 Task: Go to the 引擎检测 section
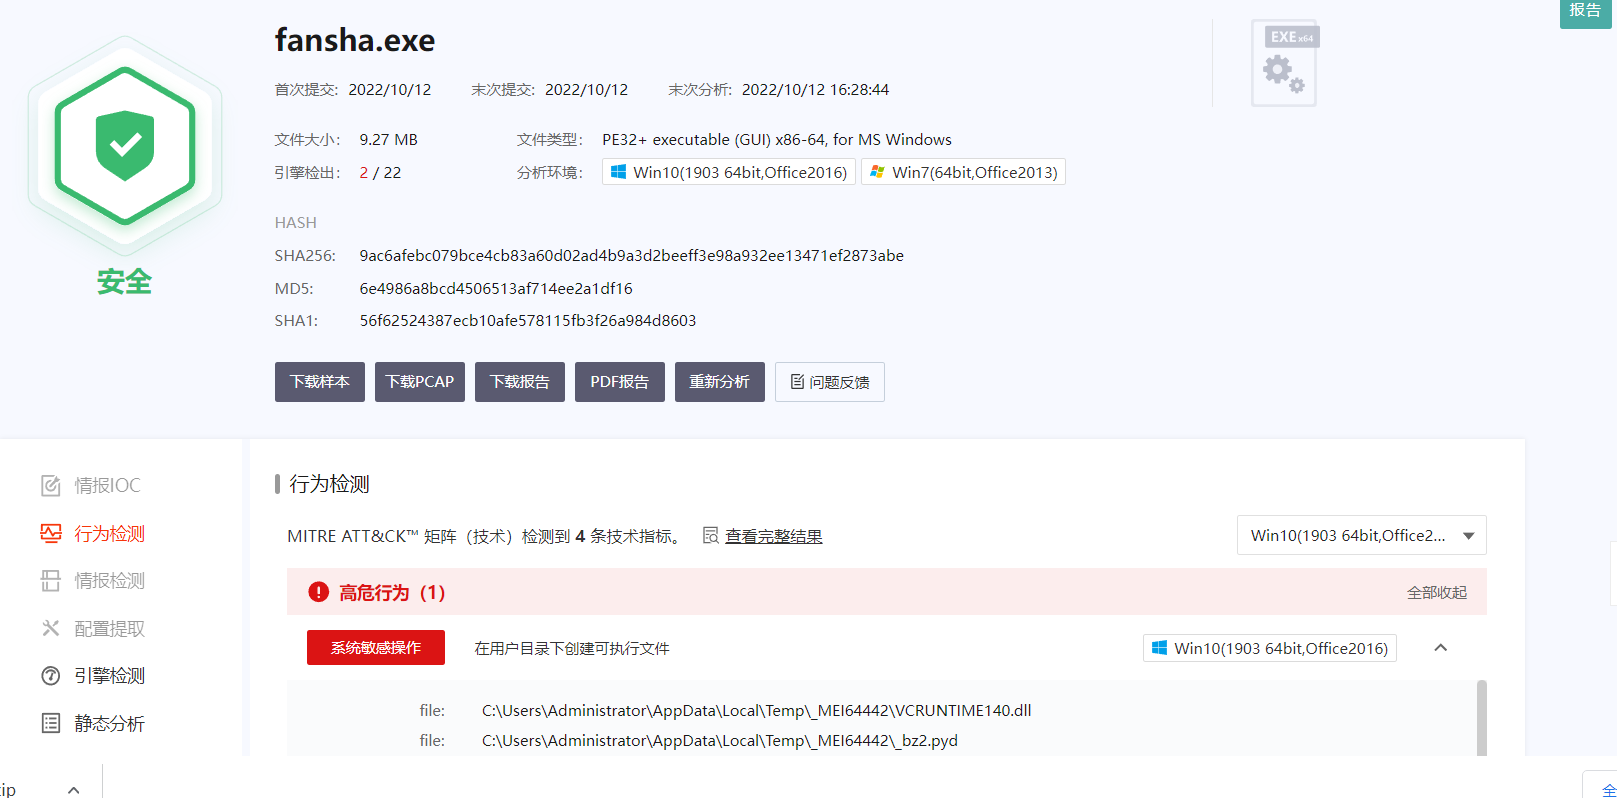pyautogui.click(x=109, y=676)
